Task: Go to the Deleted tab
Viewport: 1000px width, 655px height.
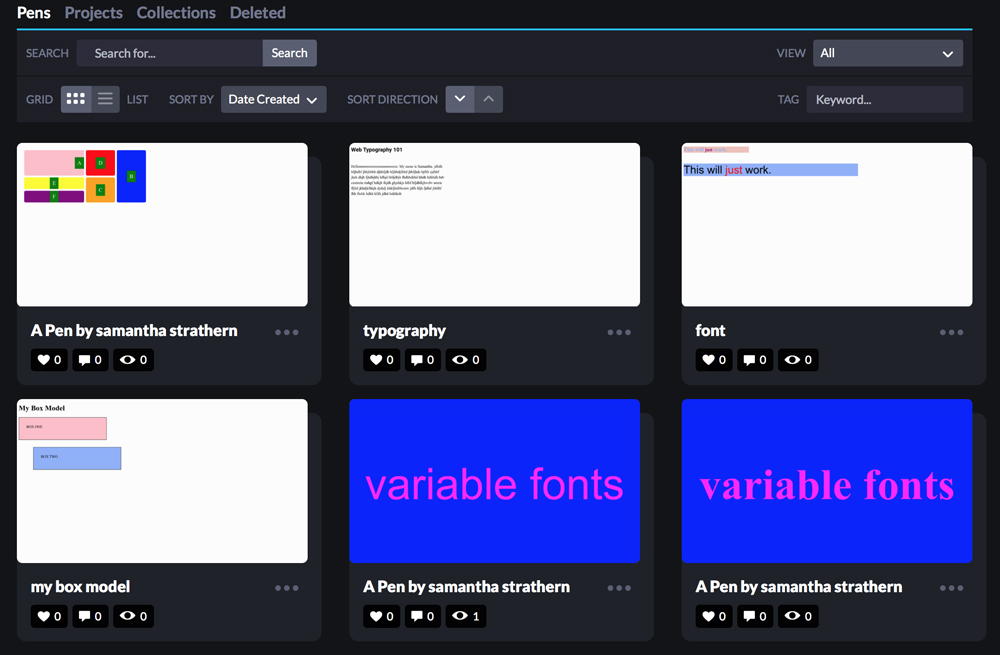Action: 257,13
